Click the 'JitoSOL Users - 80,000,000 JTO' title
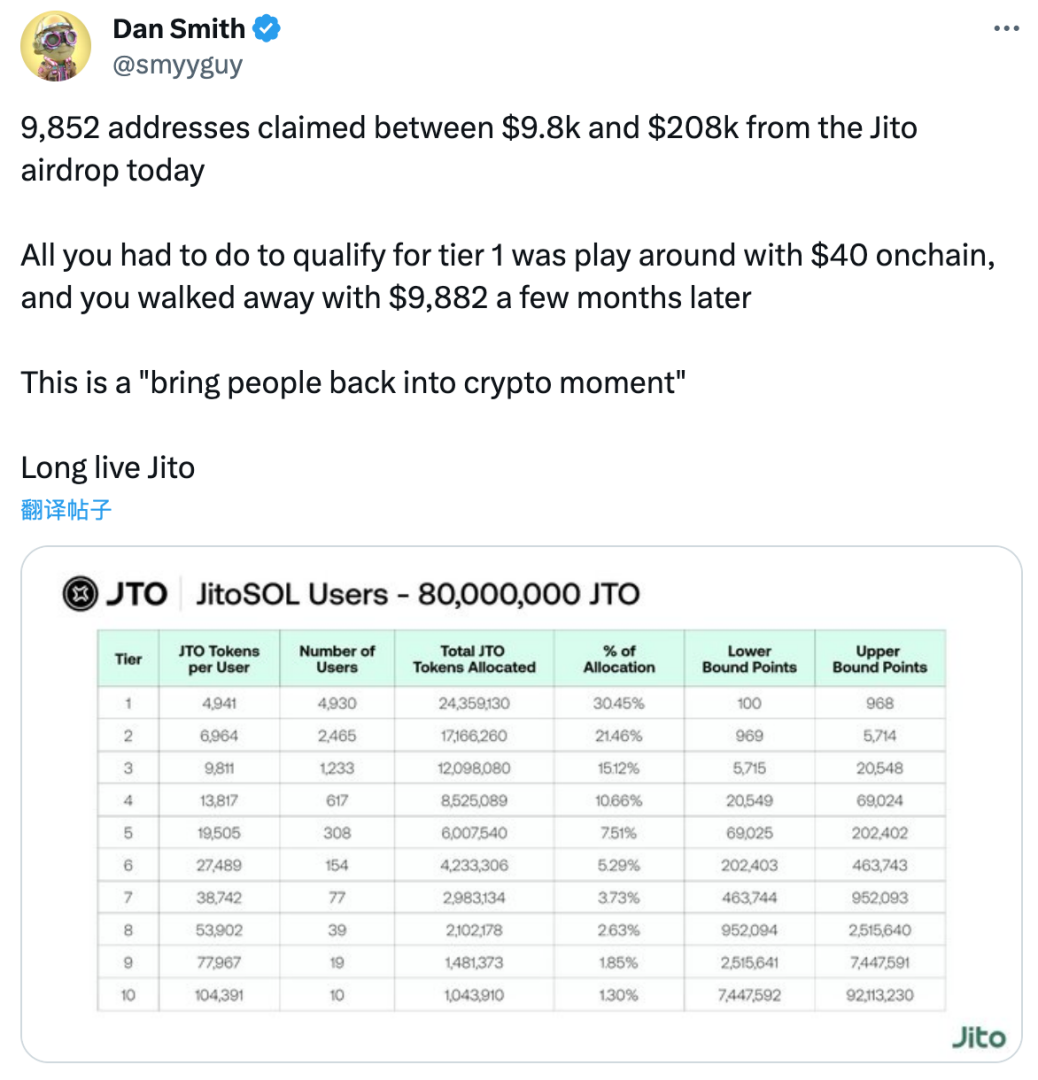 tap(418, 594)
